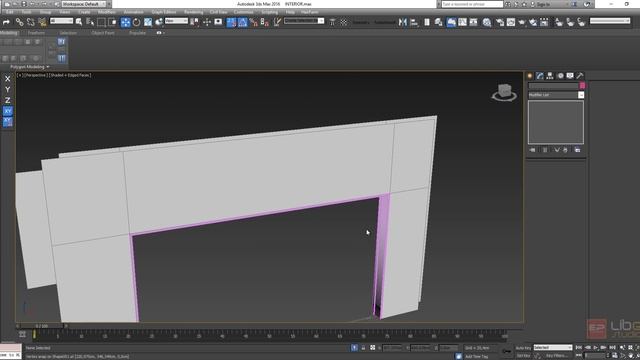Image resolution: width=640 pixels, height=360 pixels.
Task: Constrain to the Y axis
Action: pyautogui.click(x=8, y=89)
